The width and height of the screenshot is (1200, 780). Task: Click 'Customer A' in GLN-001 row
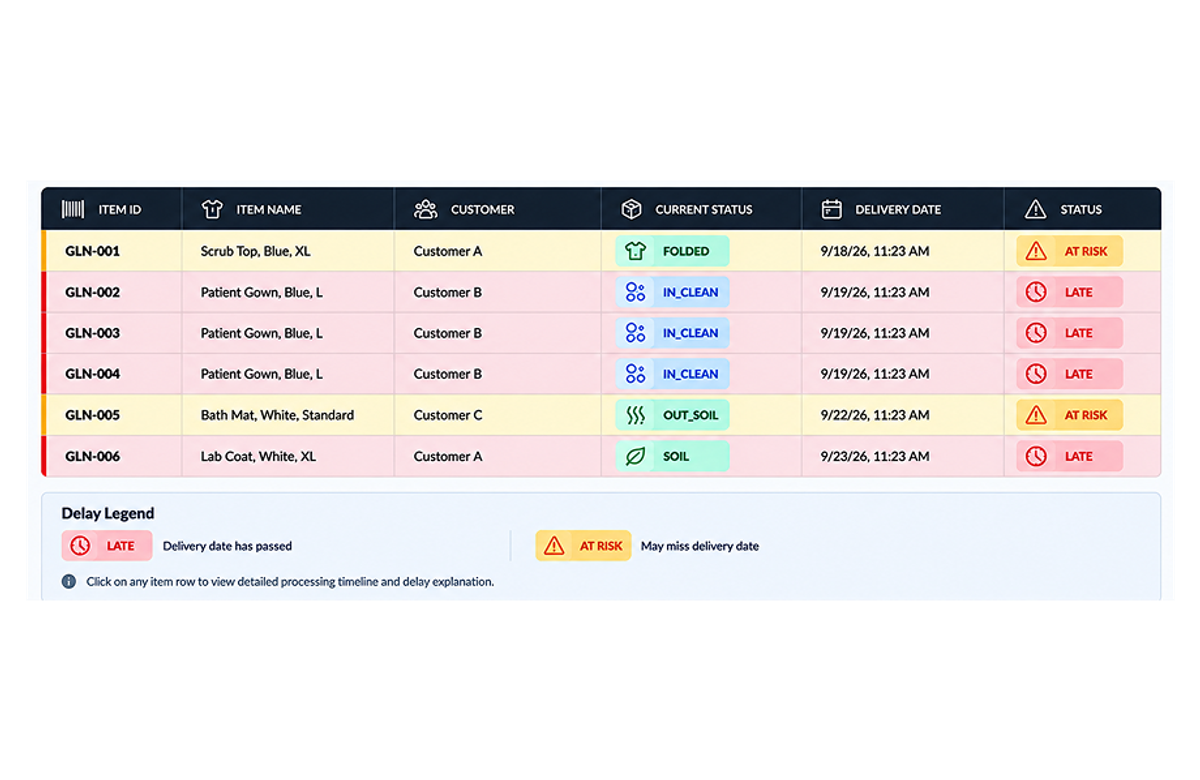(x=448, y=251)
